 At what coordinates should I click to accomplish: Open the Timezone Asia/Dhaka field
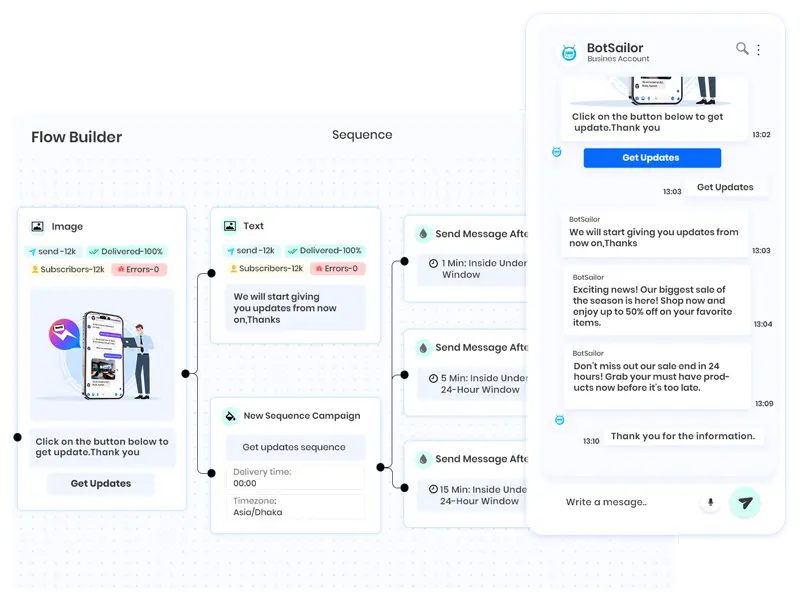[295, 506]
